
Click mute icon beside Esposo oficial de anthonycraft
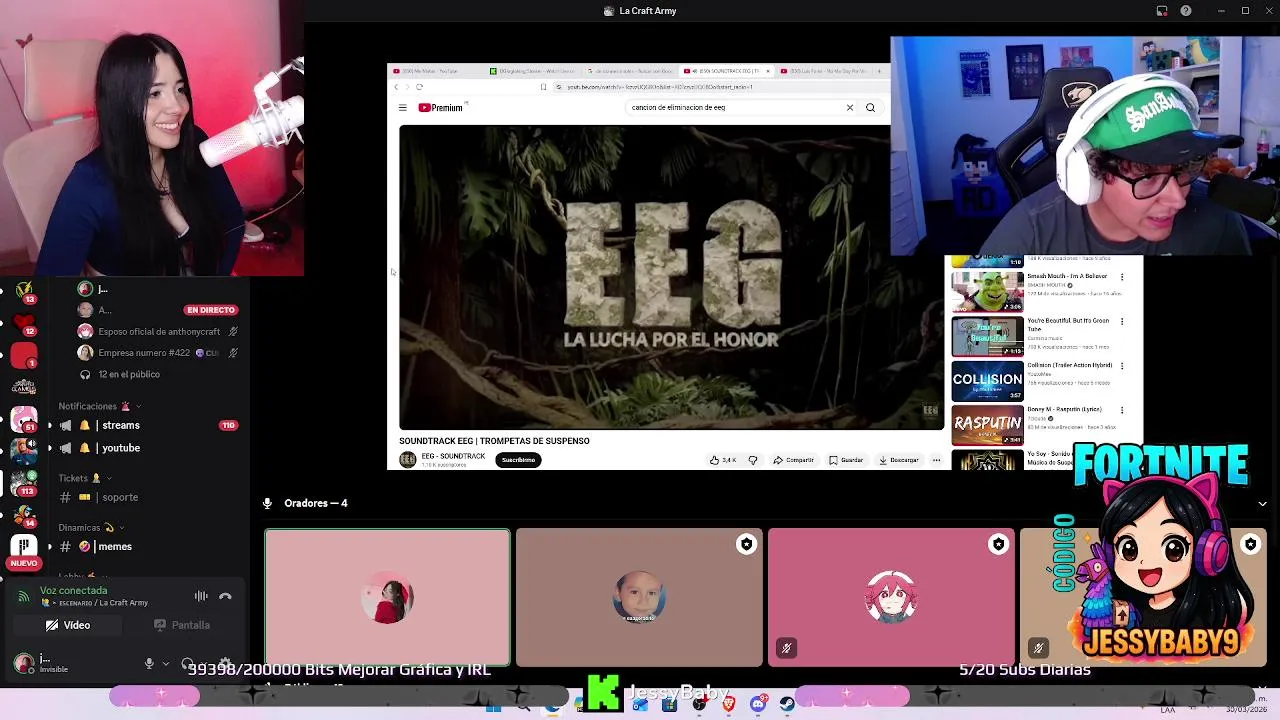click(233, 332)
